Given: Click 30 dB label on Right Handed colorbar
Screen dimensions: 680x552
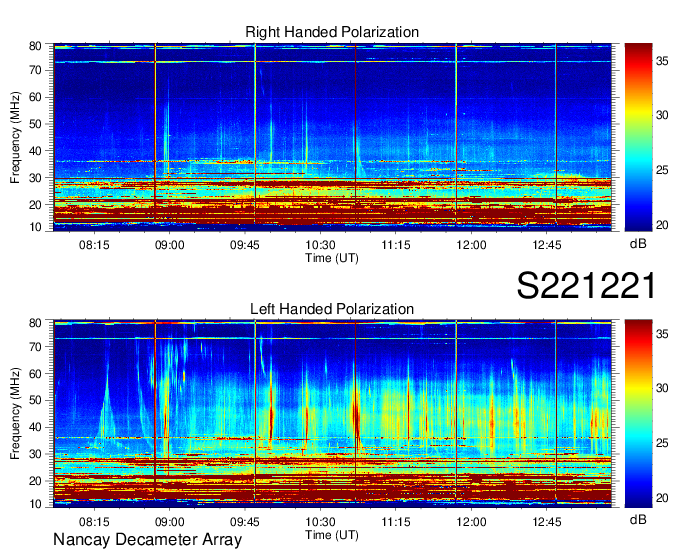Looking at the screenshot, I should [x=662, y=114].
